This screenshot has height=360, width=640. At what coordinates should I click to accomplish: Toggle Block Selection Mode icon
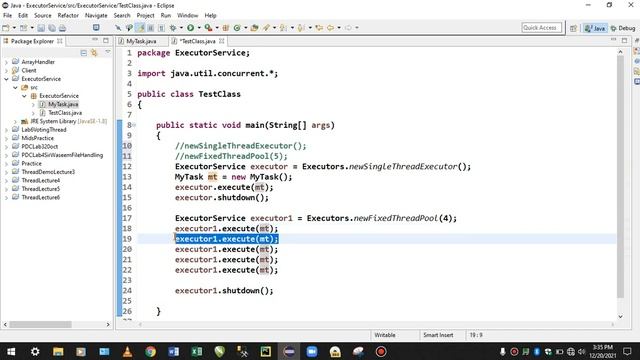point(151,28)
